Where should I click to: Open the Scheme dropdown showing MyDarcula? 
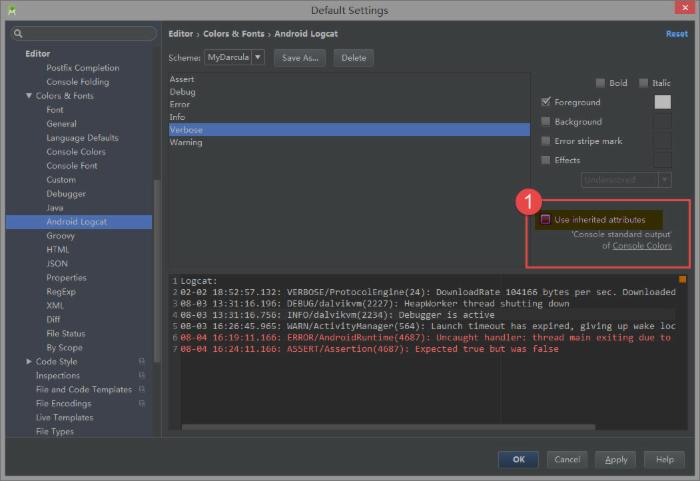235,58
